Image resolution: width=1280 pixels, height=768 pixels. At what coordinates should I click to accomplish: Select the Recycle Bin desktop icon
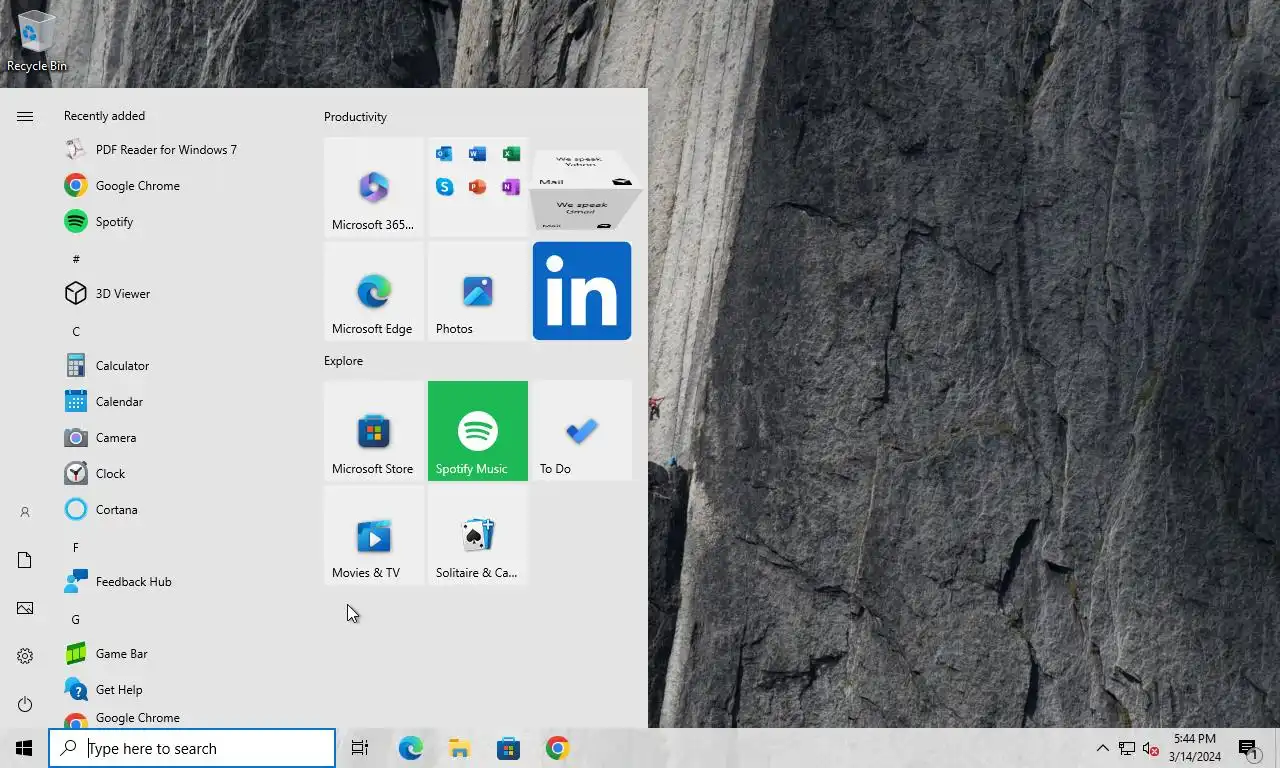(x=37, y=41)
